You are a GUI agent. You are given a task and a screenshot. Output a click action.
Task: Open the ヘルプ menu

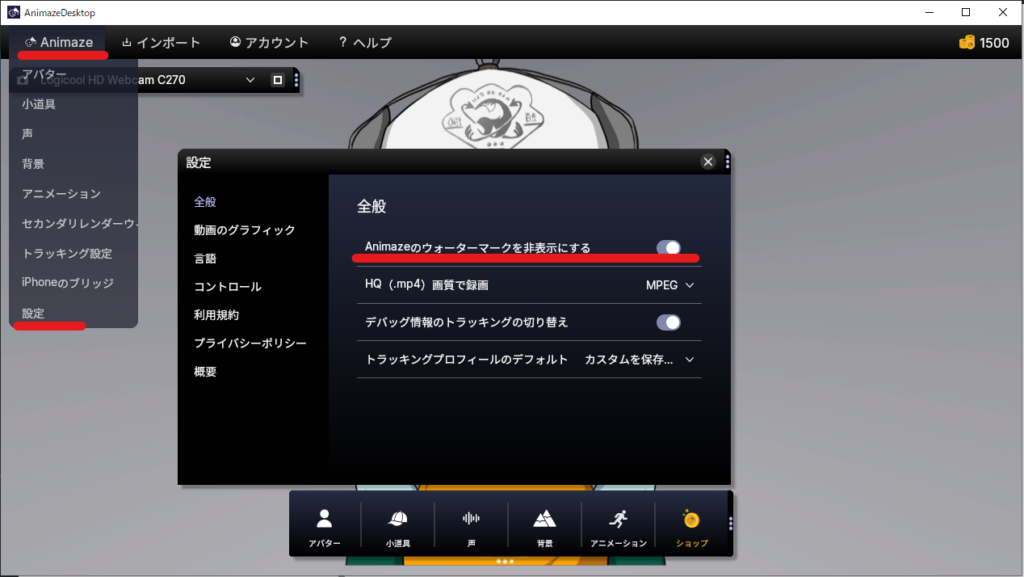click(x=364, y=42)
